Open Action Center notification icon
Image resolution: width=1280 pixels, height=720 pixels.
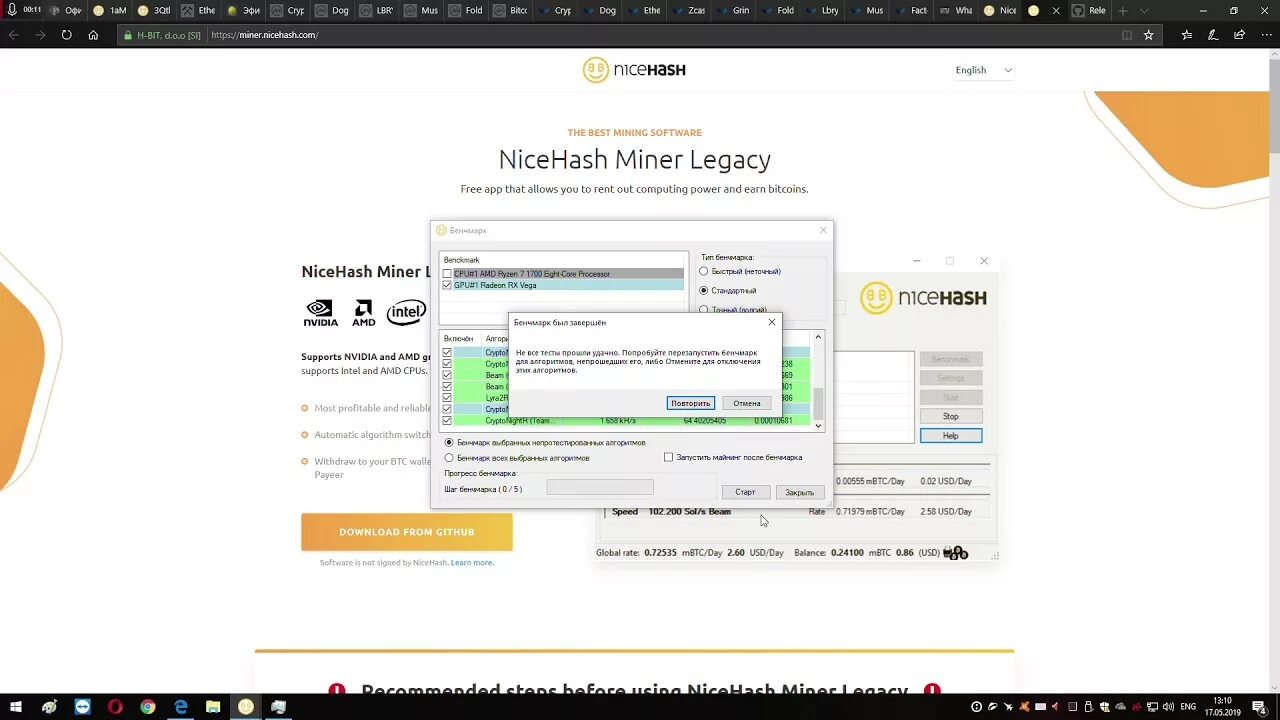tap(1259, 707)
